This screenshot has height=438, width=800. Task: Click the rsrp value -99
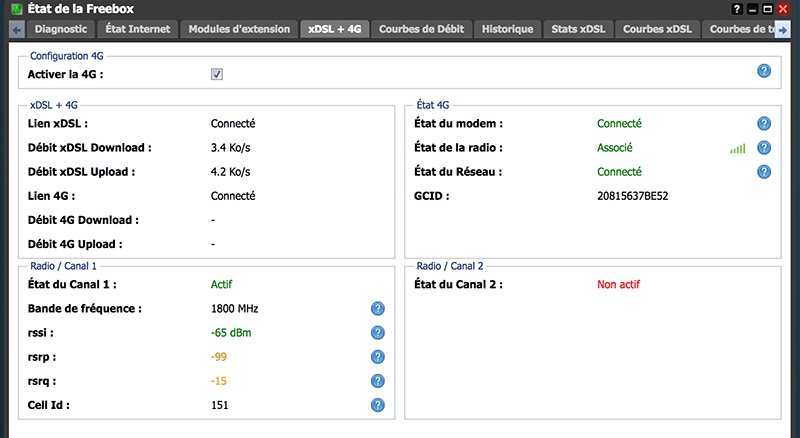click(x=219, y=357)
